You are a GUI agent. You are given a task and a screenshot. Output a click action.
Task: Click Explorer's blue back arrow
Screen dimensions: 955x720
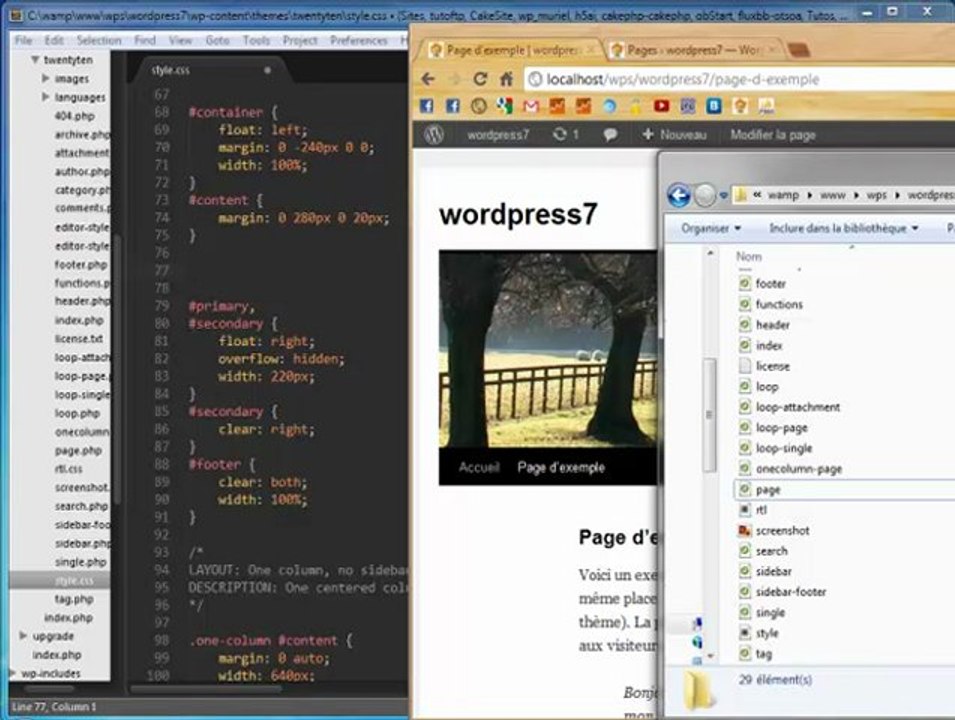[x=678, y=196]
